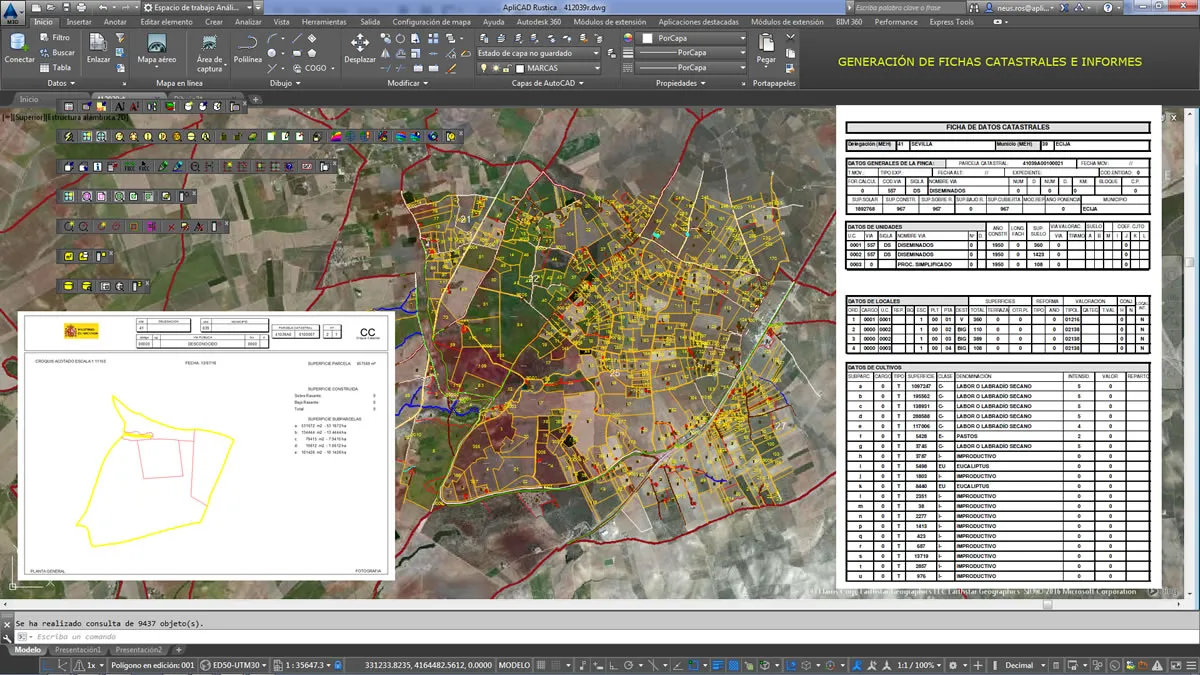Switch to the Presentación1 layout tab

[x=77, y=650]
